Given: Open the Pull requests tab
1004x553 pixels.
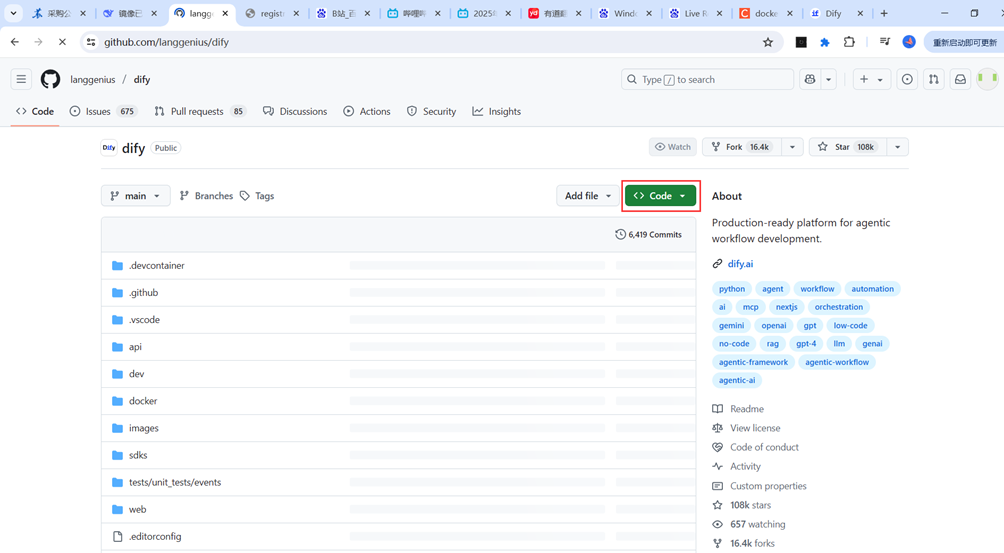Looking at the screenshot, I should pyautogui.click(x=200, y=111).
